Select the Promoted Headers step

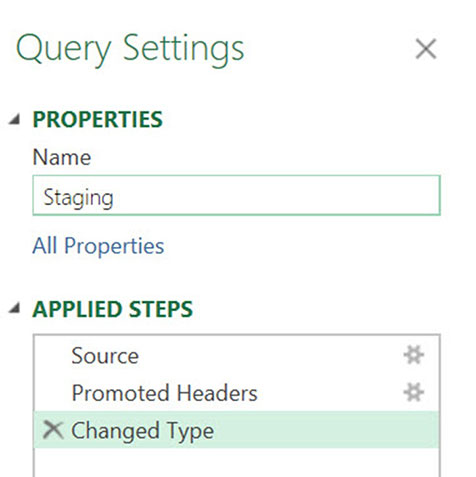[236, 393]
